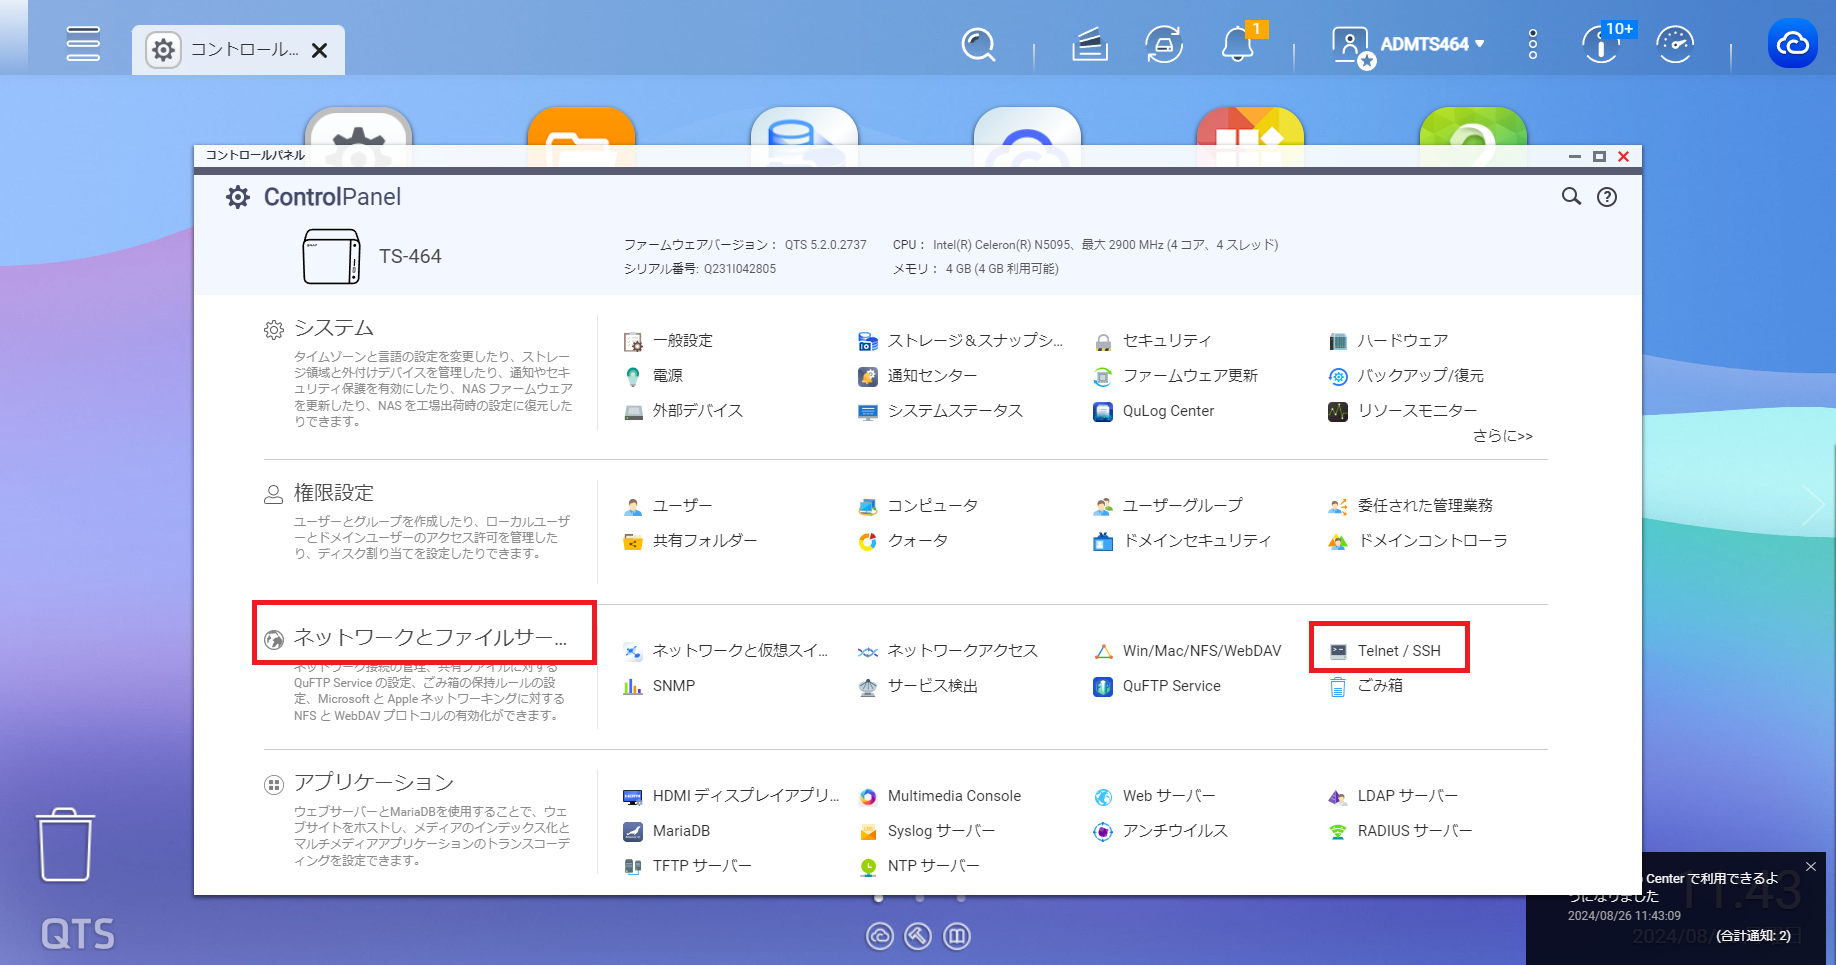Screen dimensions: 1836x965
Task: Open the myQNAPcloud cloud icon
Action: 1792,44
